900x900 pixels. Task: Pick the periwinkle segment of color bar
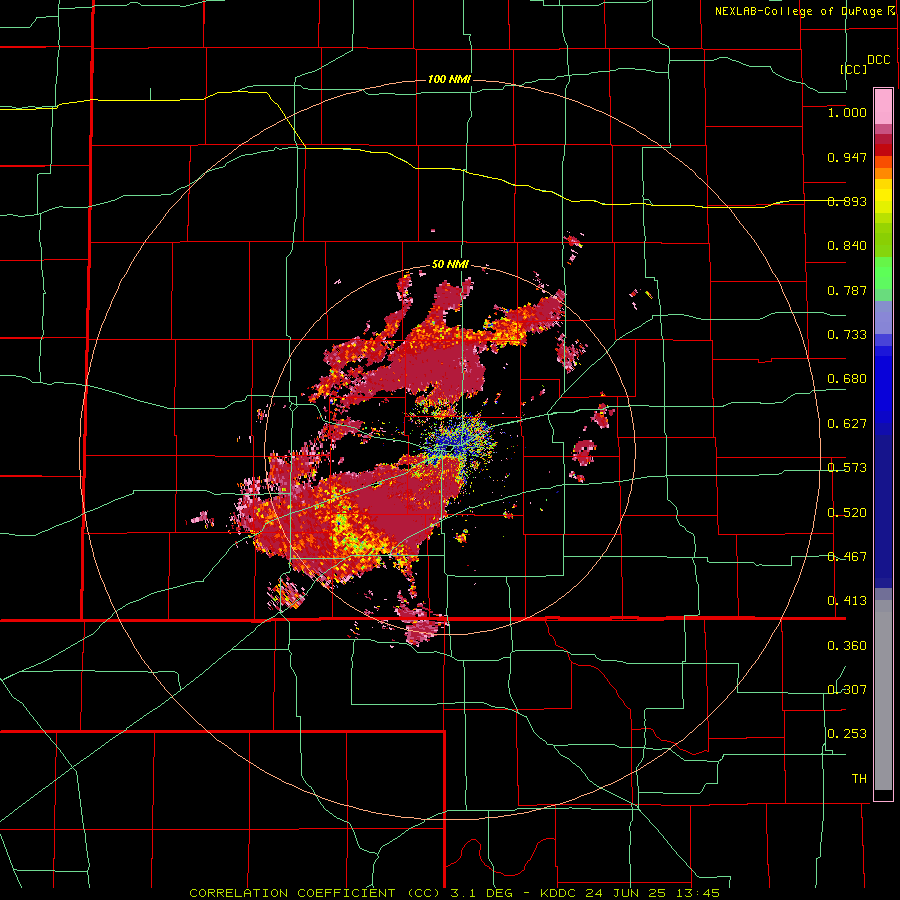(883, 317)
